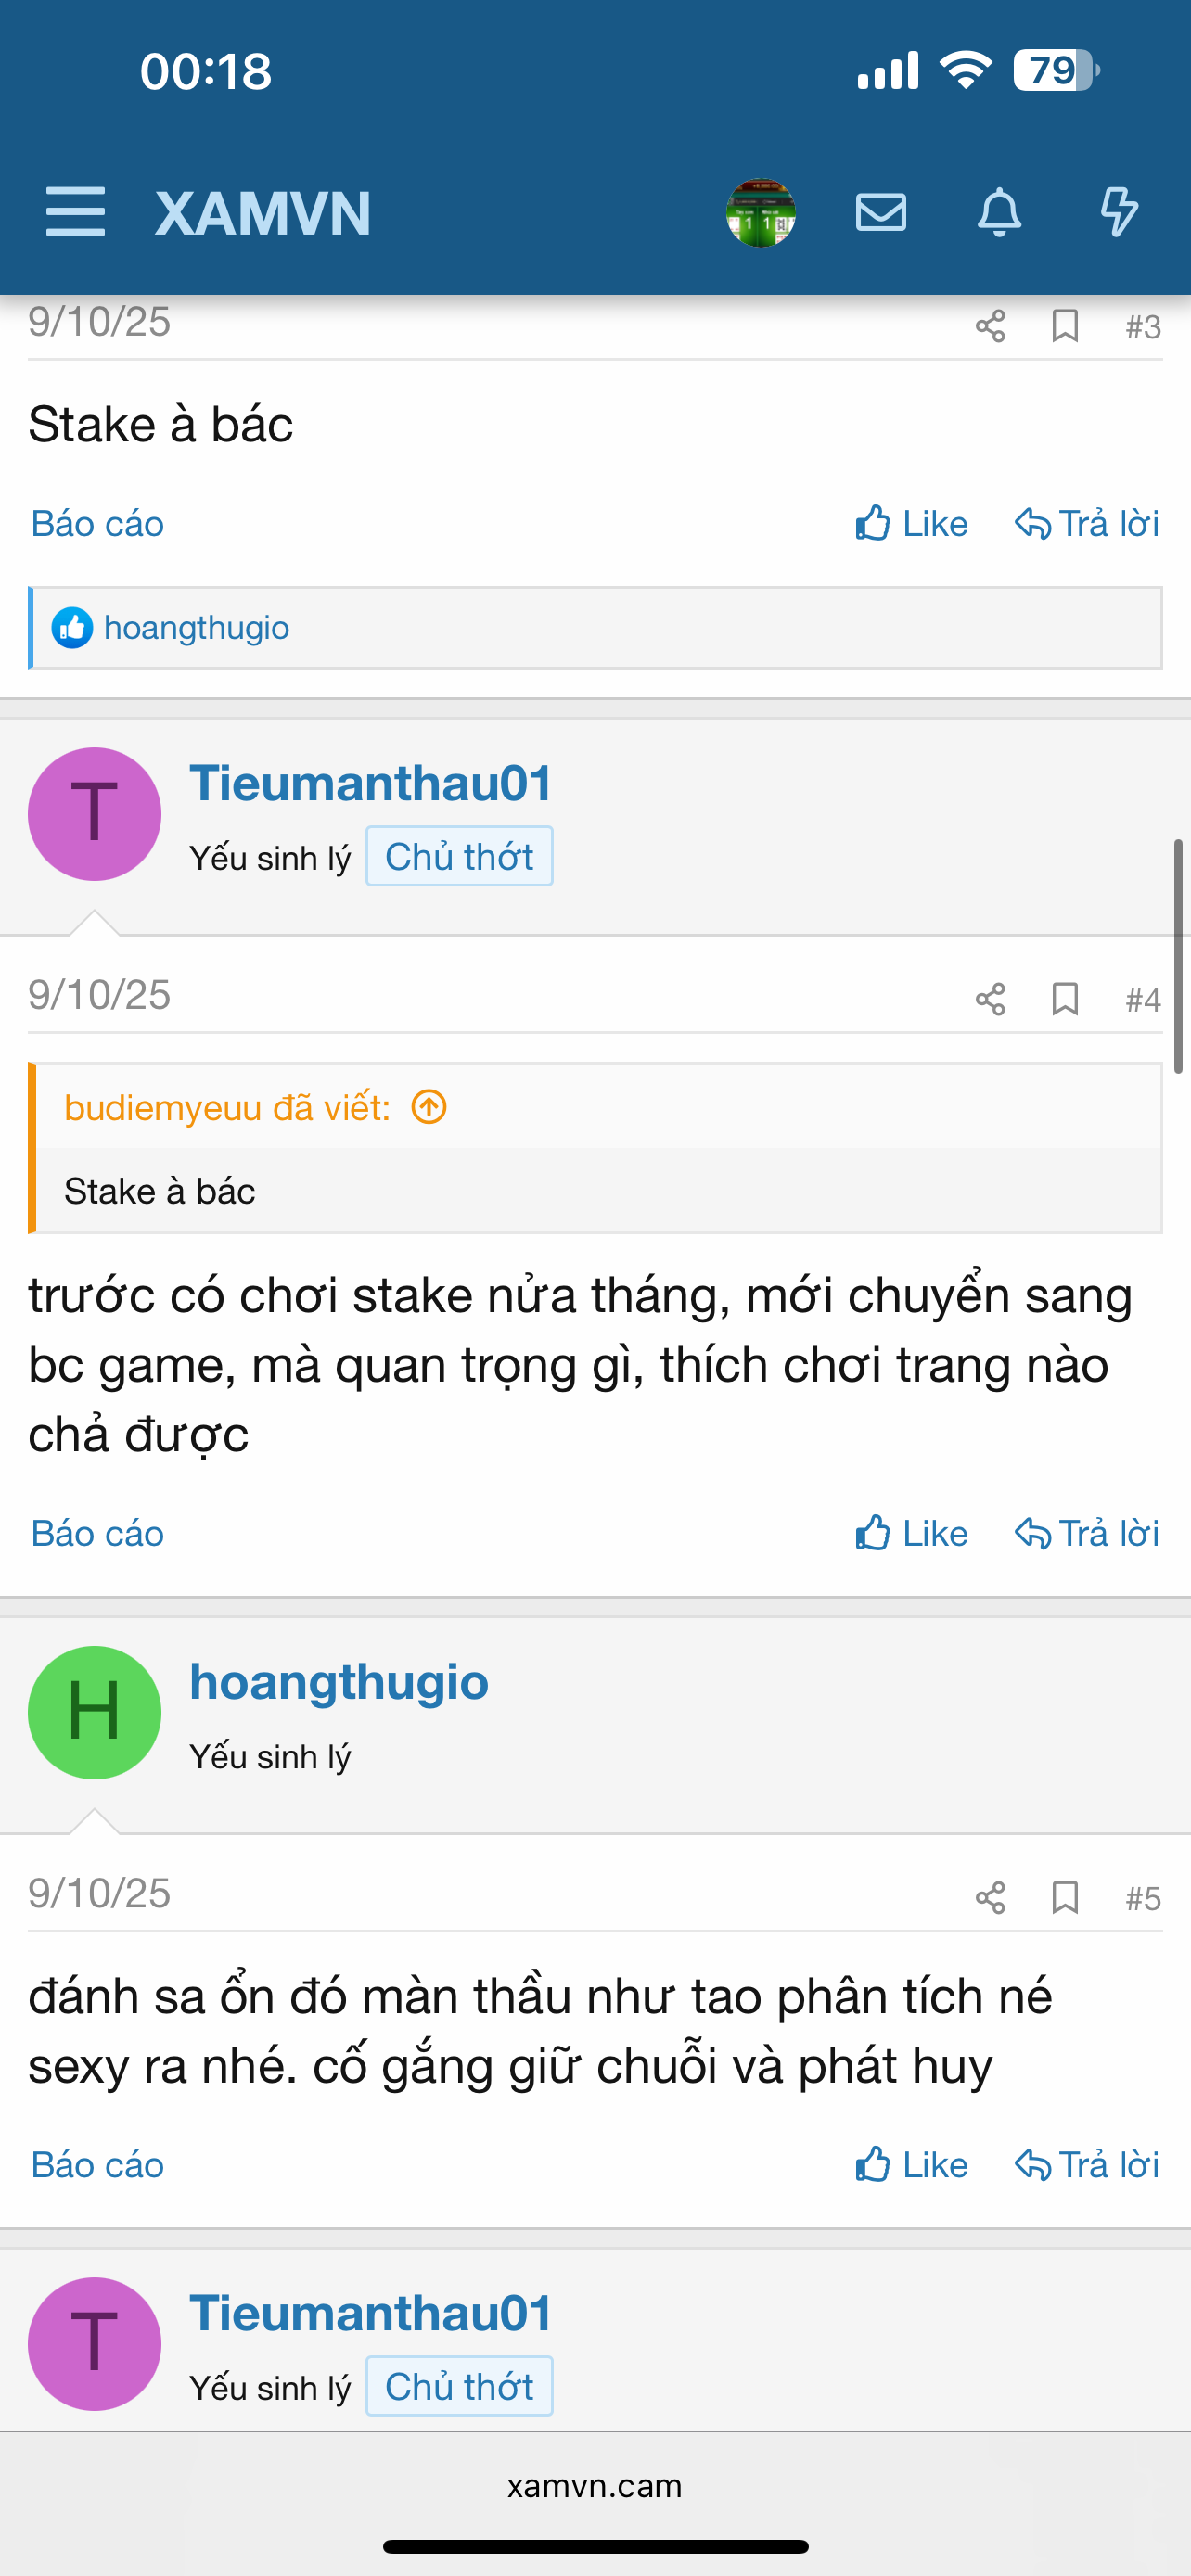Open the user account avatar menu

click(x=761, y=212)
